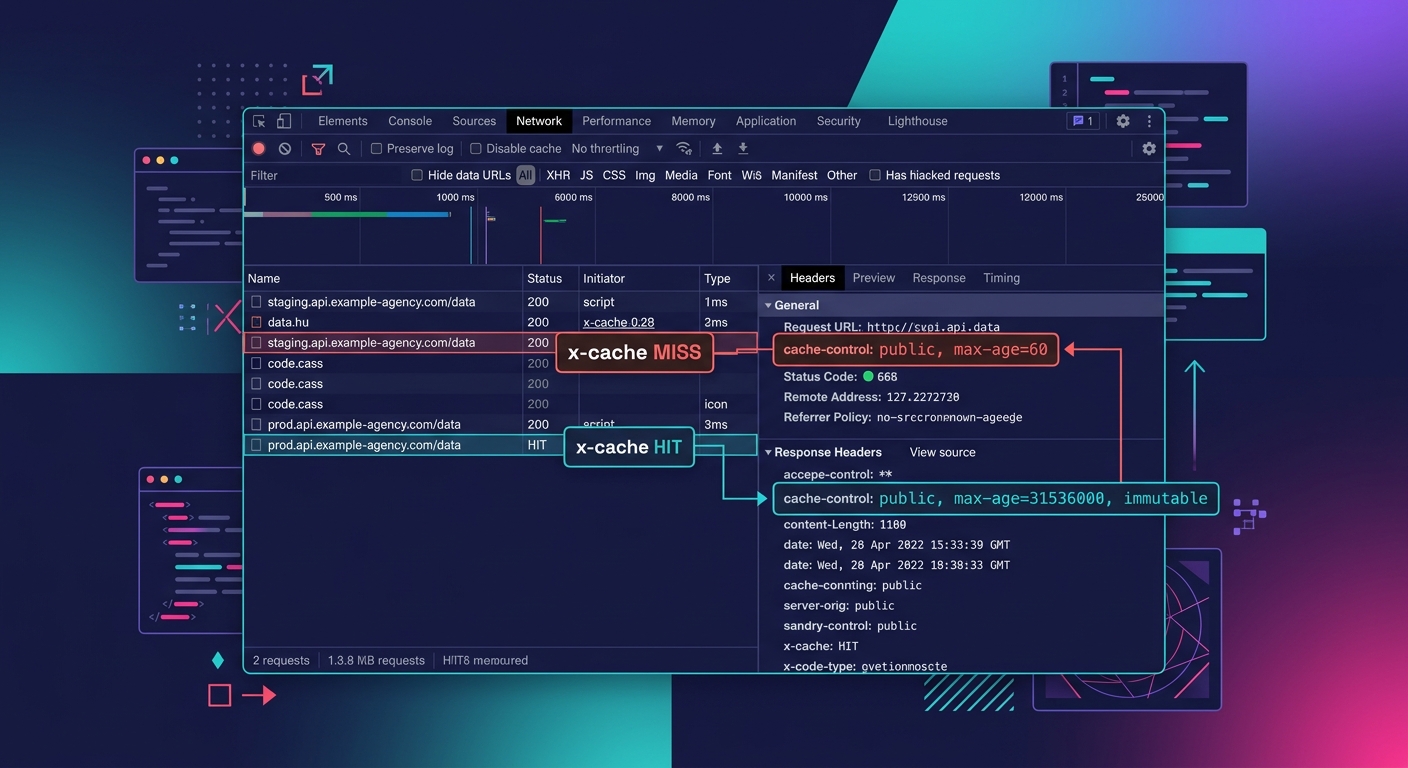The width and height of the screenshot is (1408, 768).
Task: Switch to the Lighthouse tab
Action: [x=917, y=121]
